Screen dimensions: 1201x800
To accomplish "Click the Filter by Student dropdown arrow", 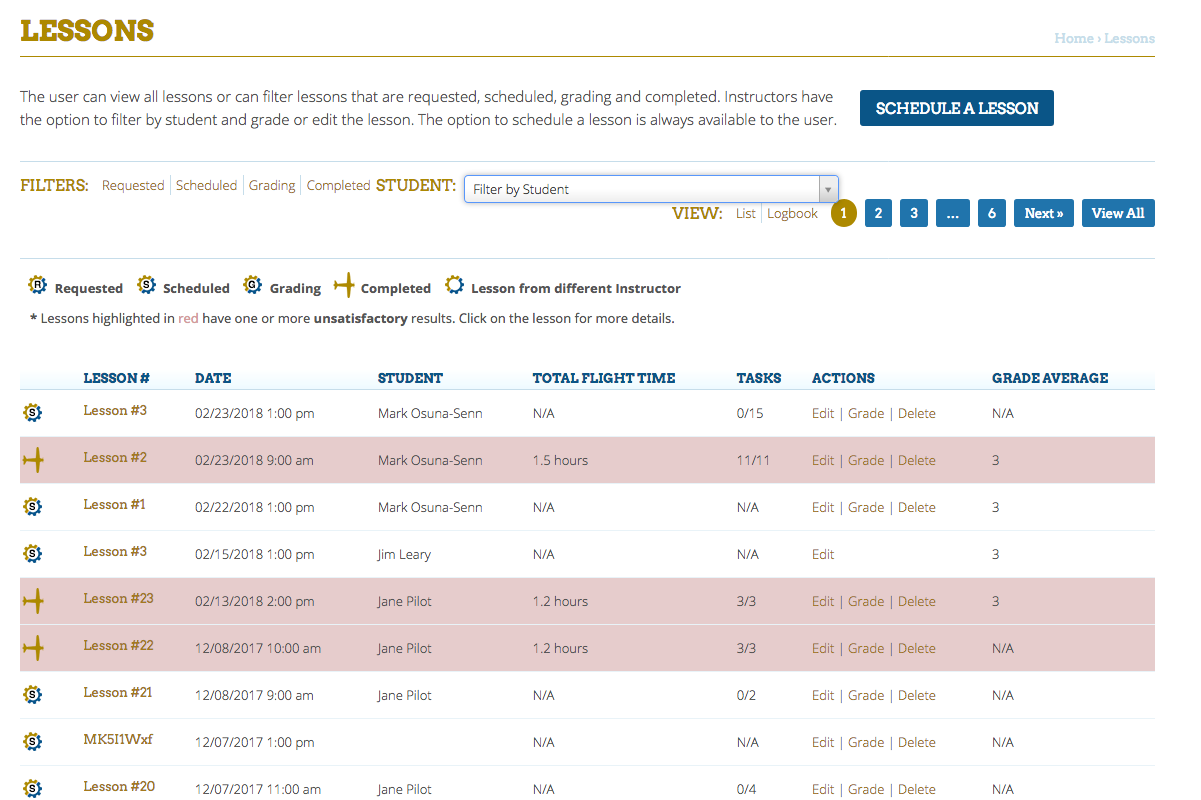I will (x=827, y=189).
